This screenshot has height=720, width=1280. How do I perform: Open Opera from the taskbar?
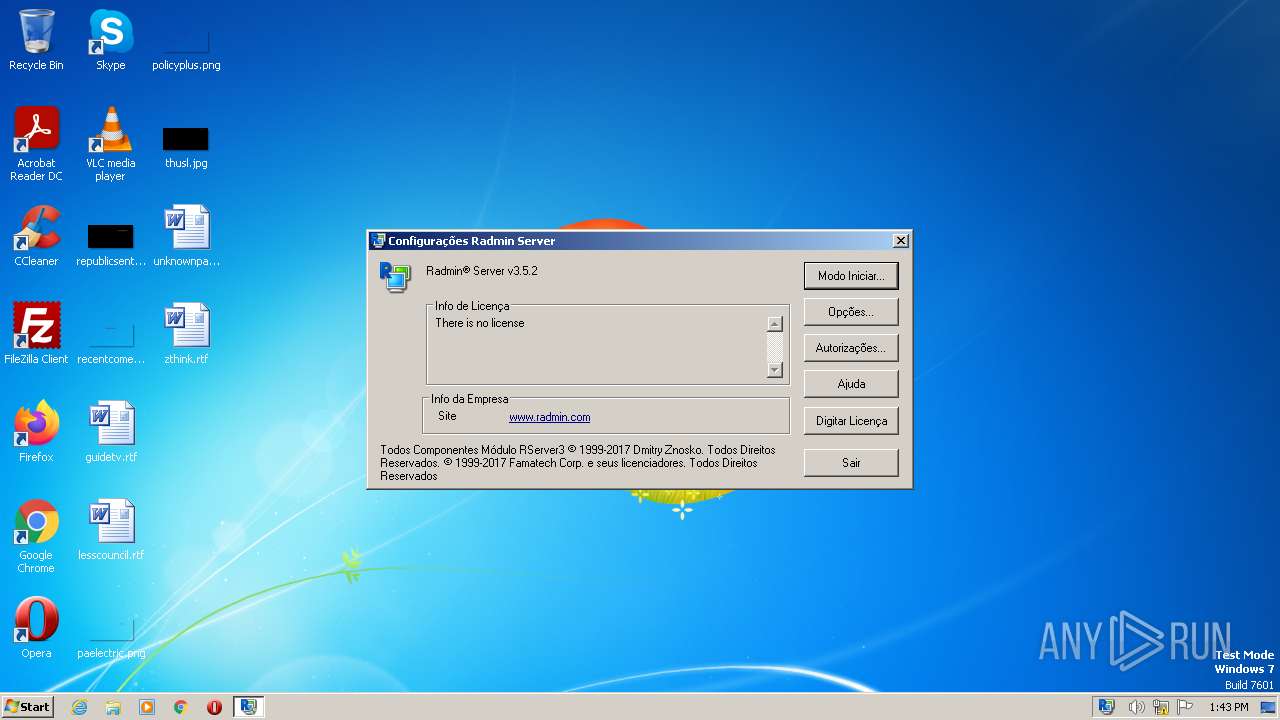[x=214, y=707]
